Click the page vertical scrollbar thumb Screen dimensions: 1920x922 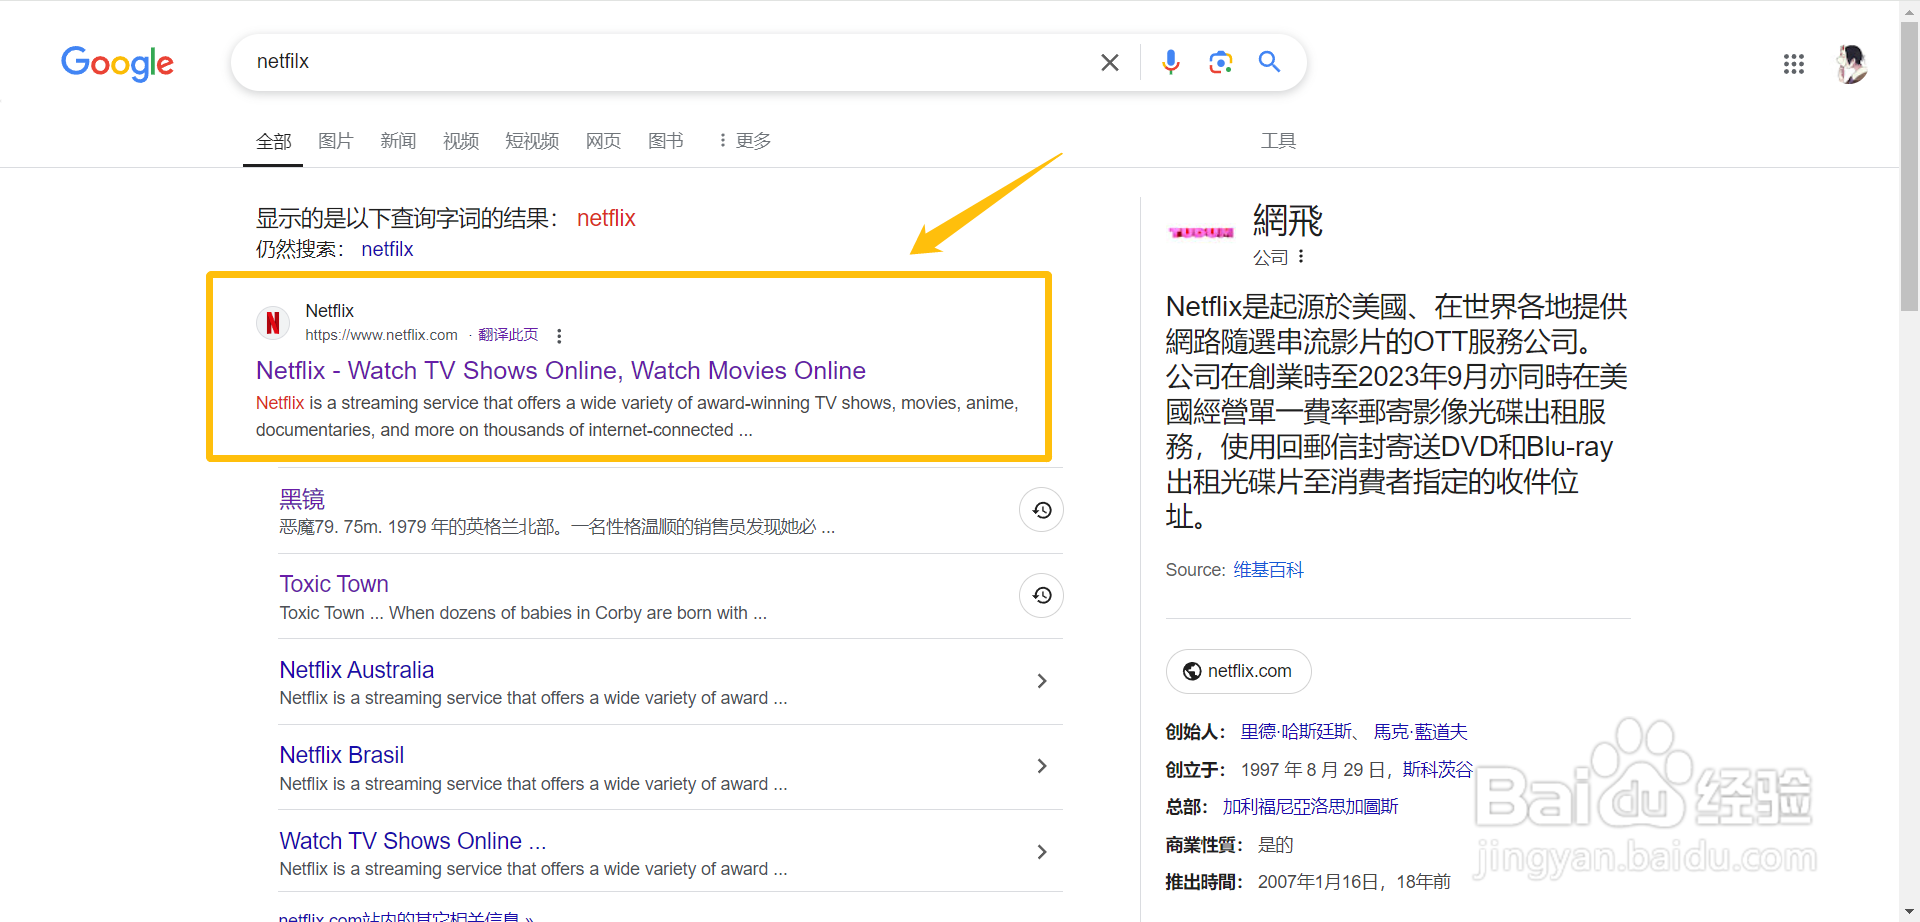[x=1909, y=168]
